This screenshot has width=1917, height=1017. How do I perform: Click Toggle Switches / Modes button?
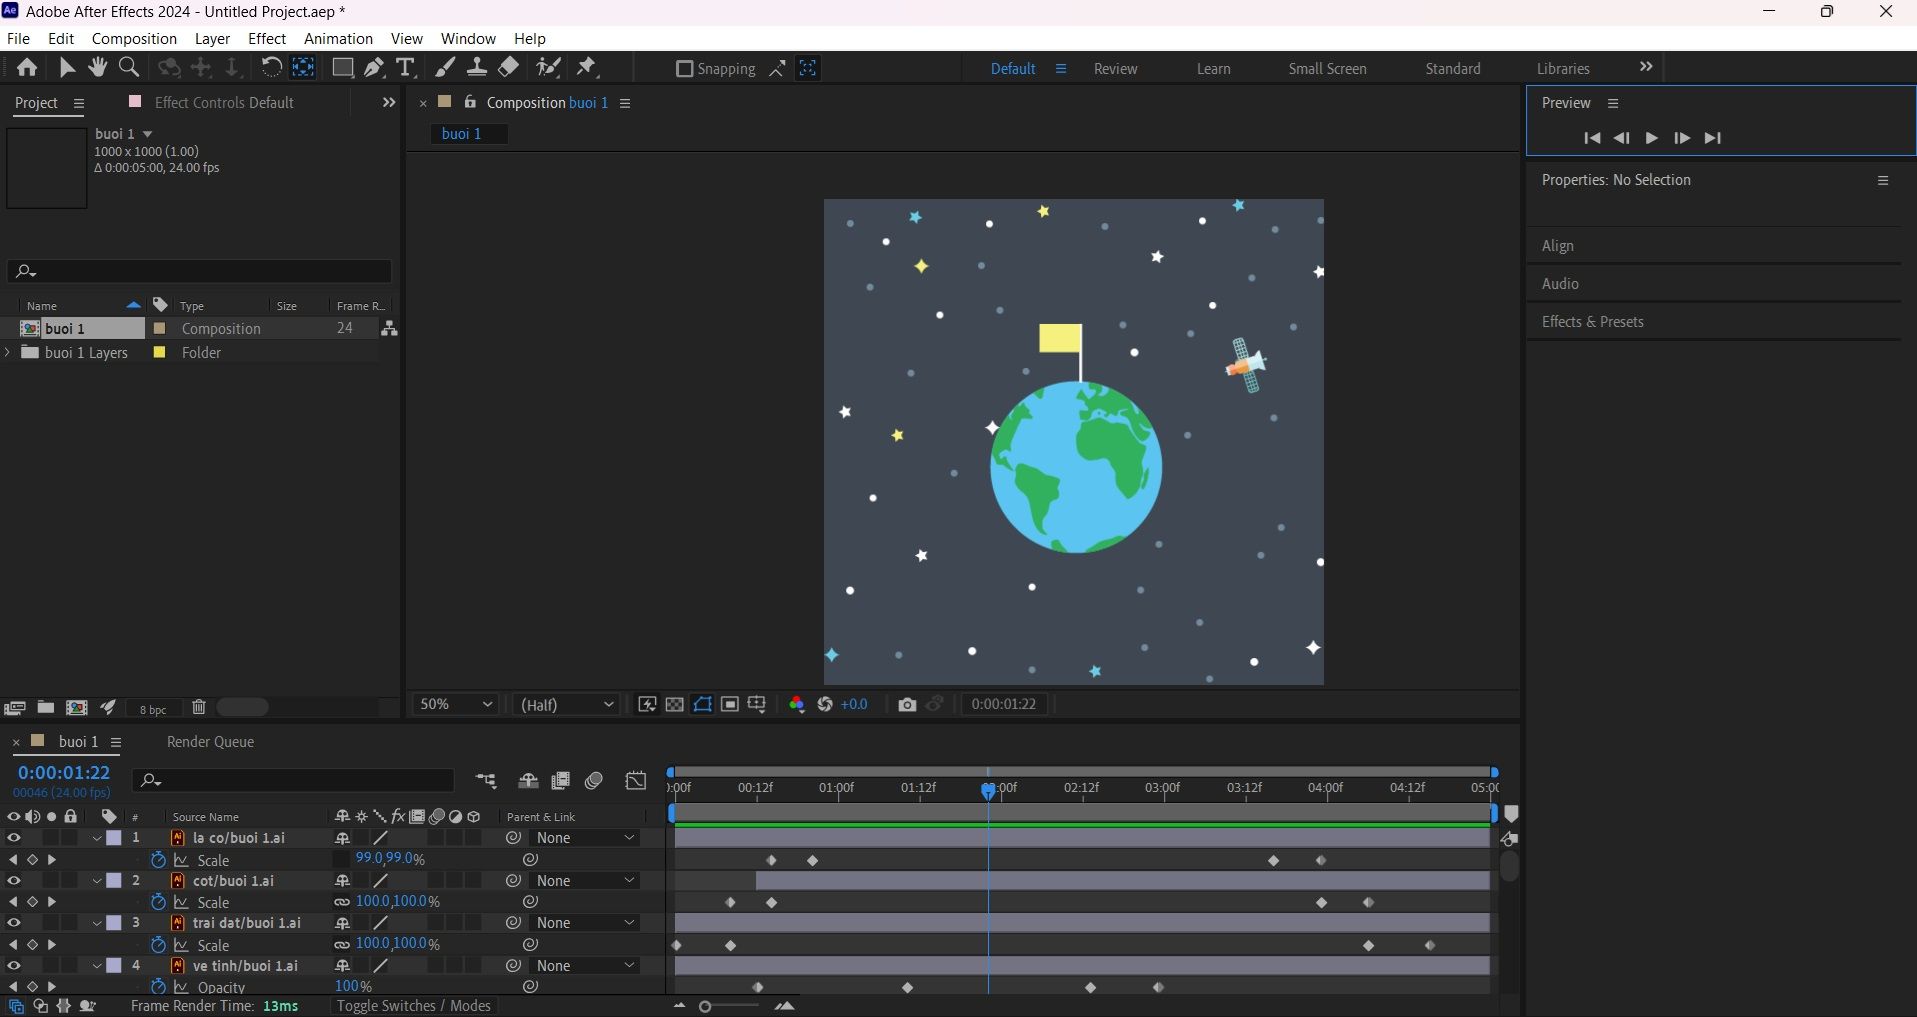413,1005
